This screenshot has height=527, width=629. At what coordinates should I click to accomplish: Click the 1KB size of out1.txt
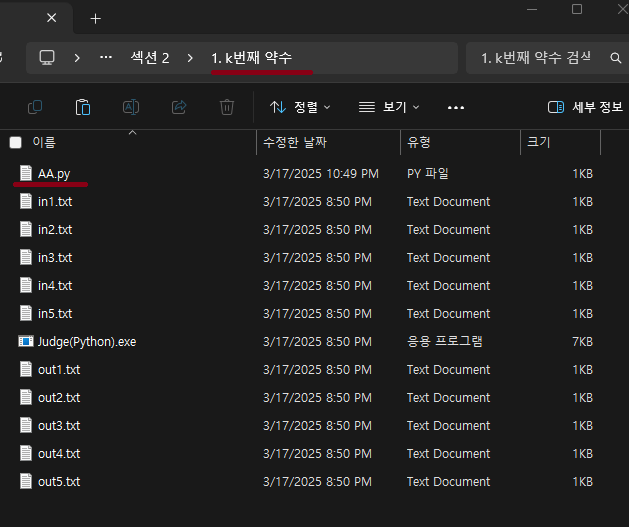582,370
